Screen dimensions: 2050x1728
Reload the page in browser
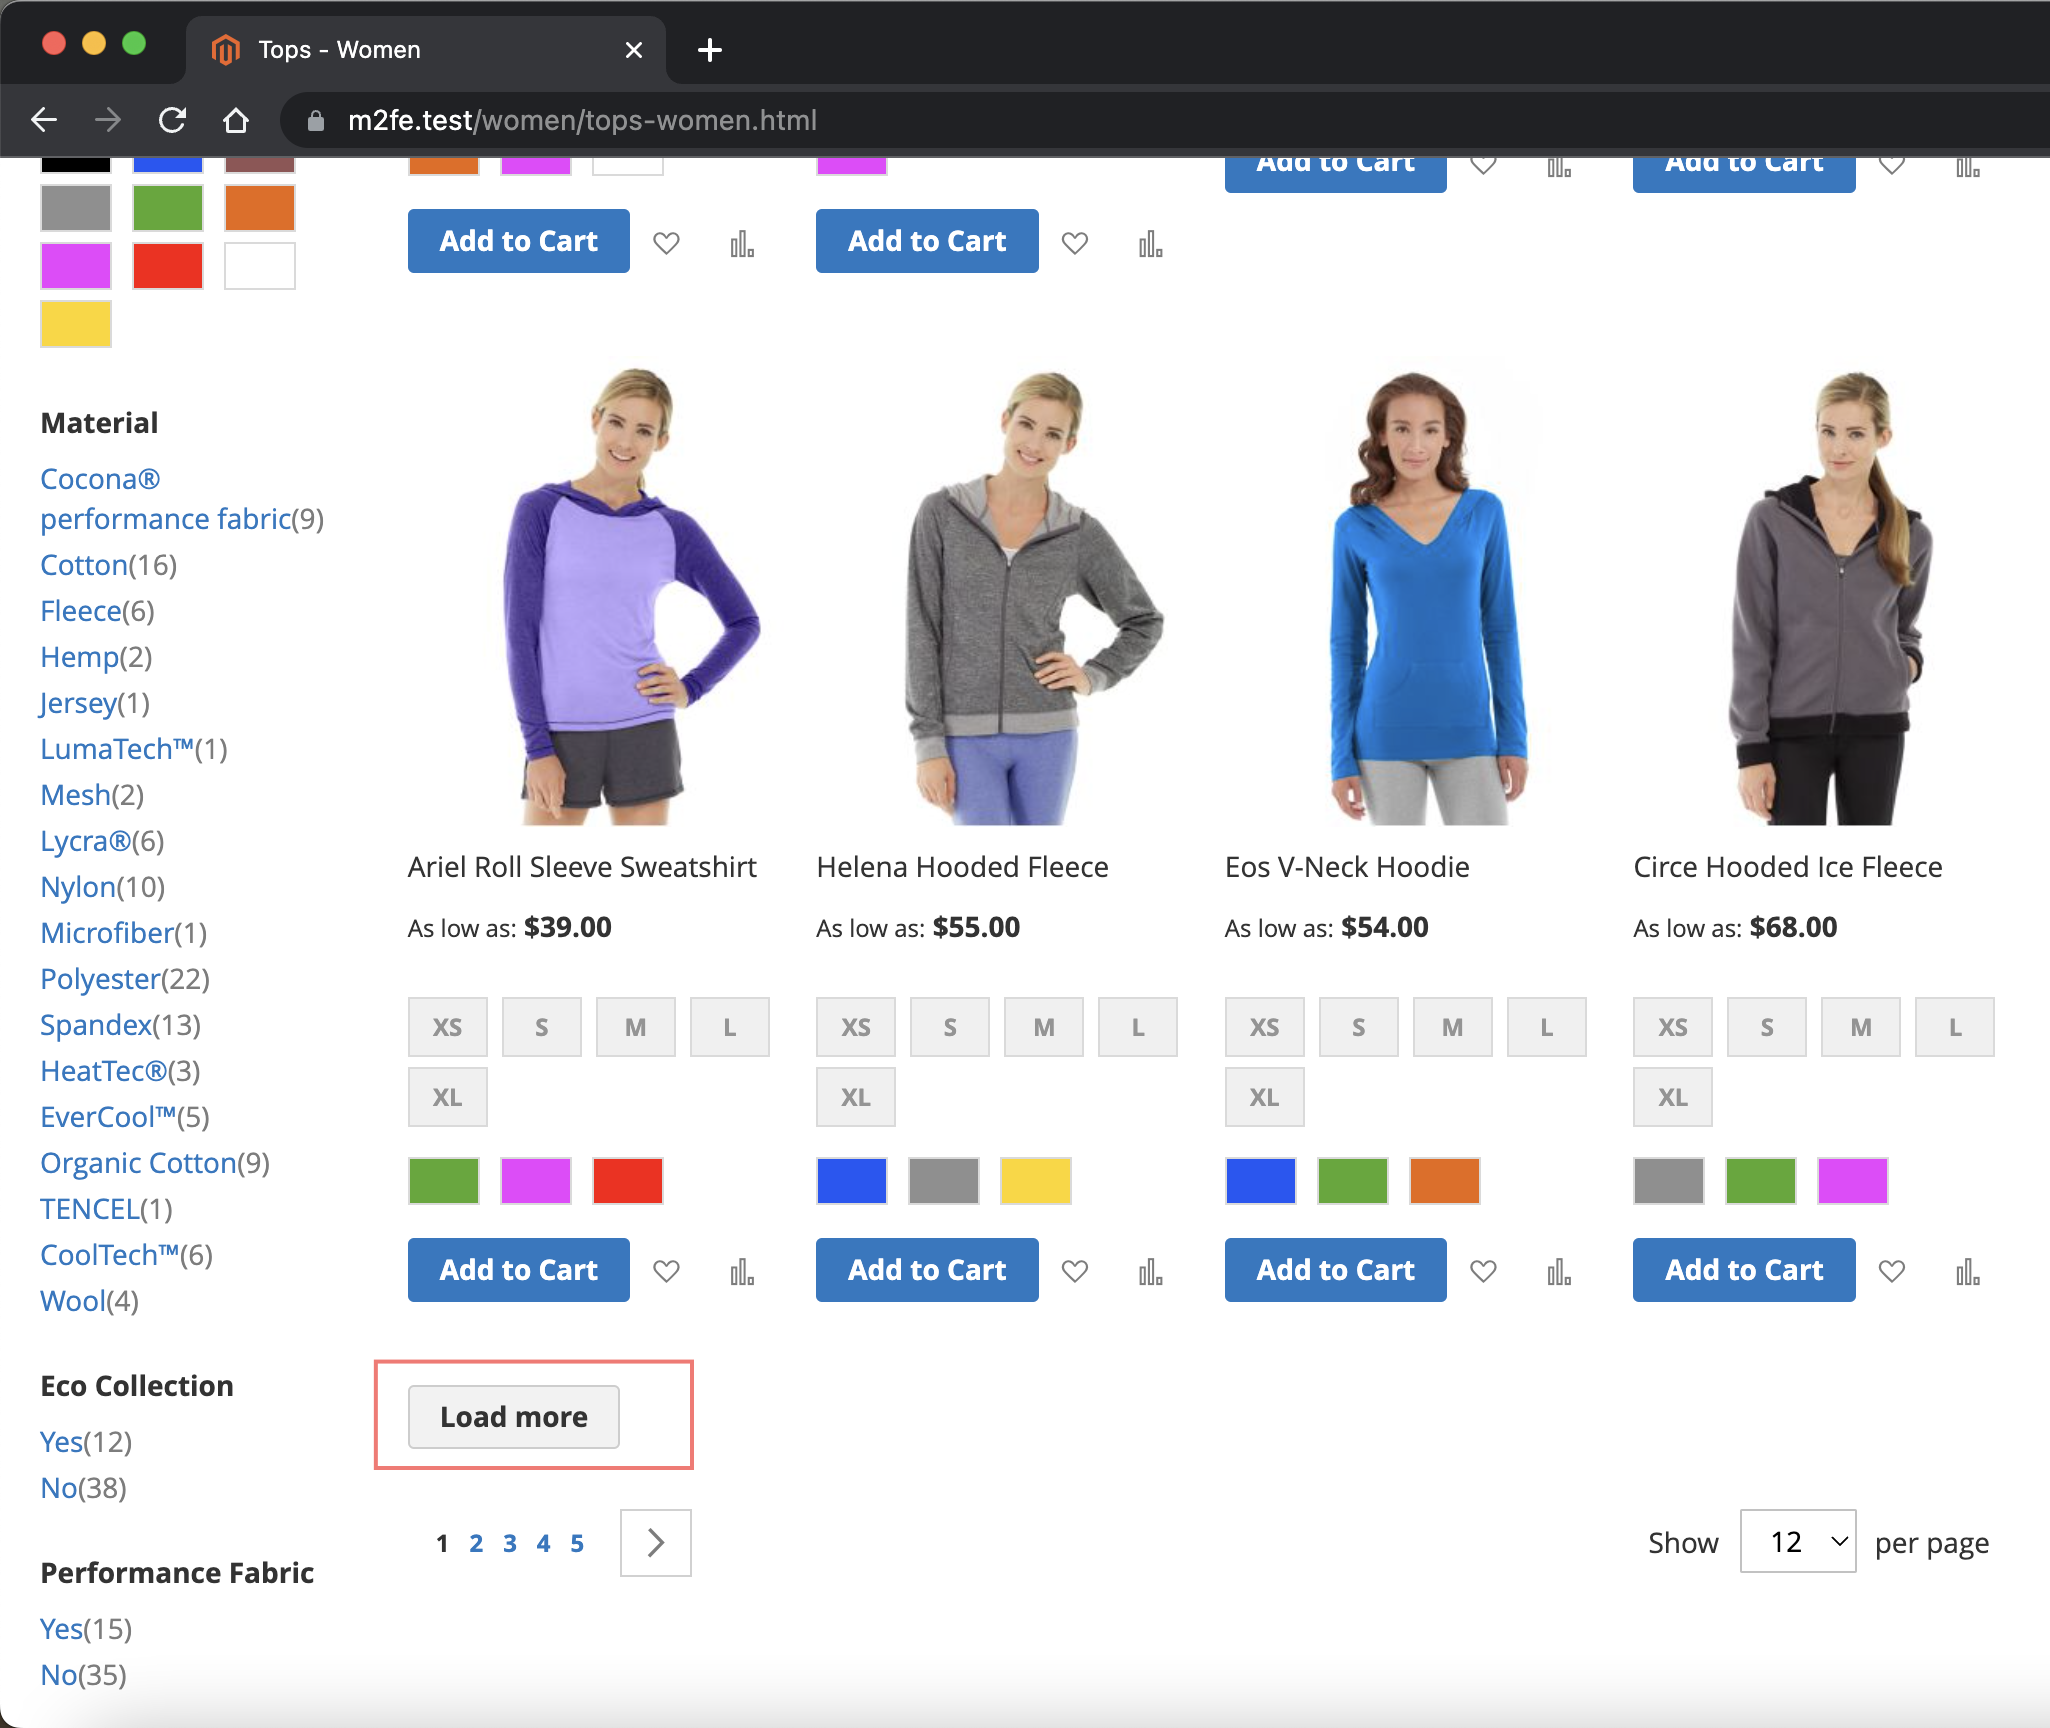173,120
